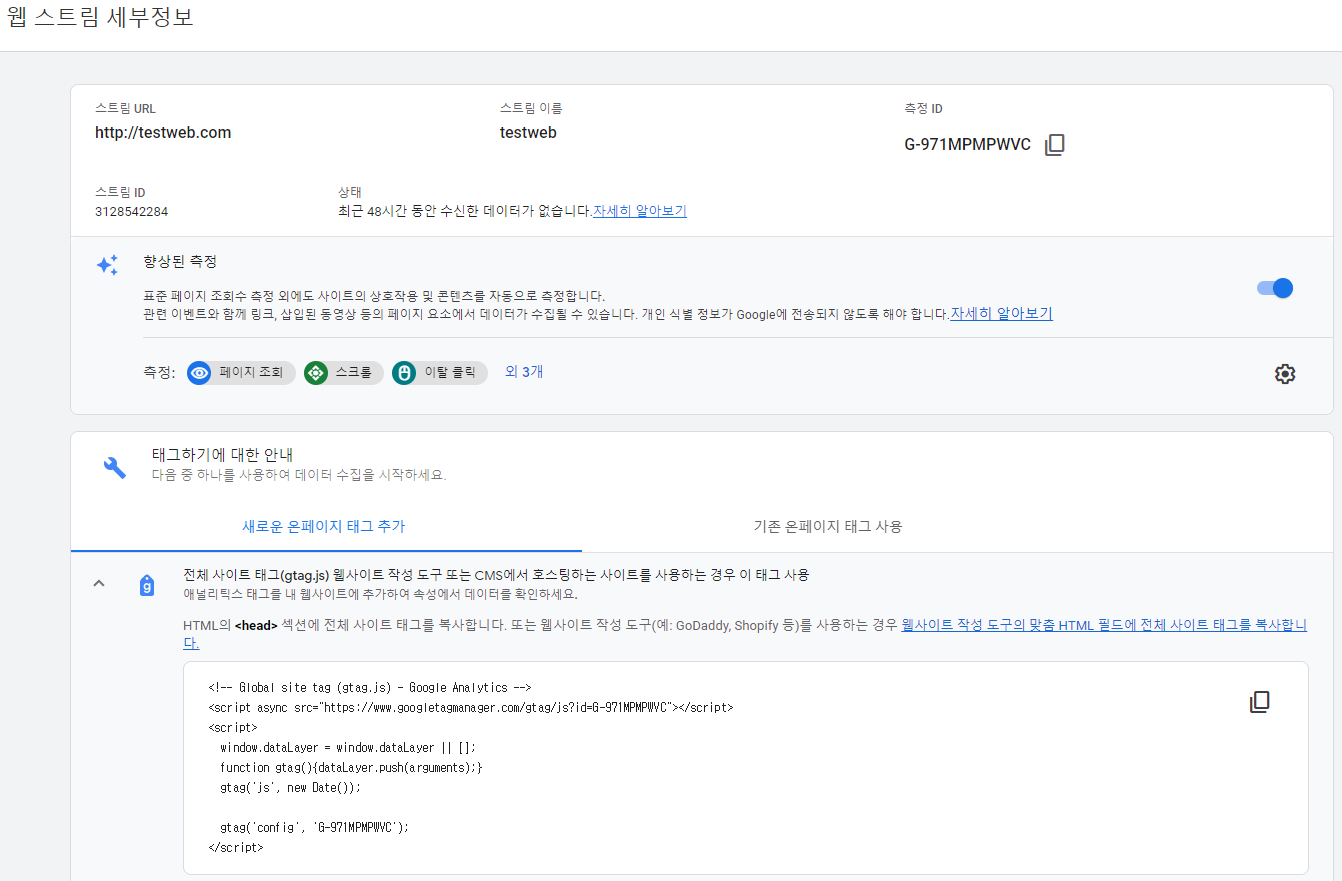Screen dimensions: 1342x881
Task: Click the stream ID 3128542284
Action: click(131, 212)
